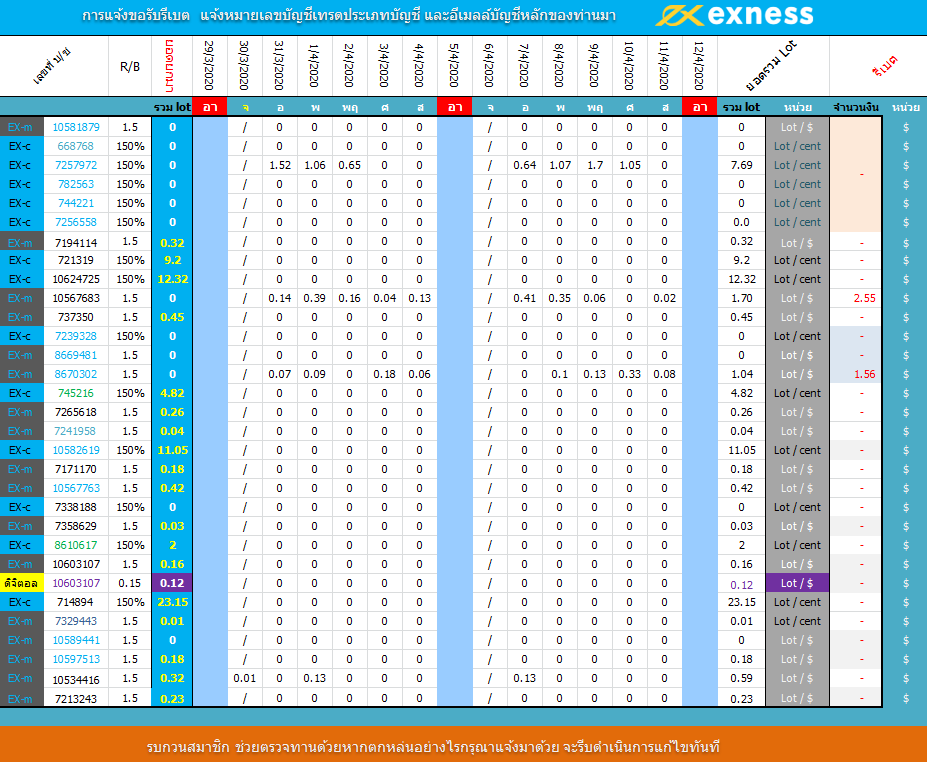This screenshot has width=927, height=762.
Task: Select the 30/3/2020 date column header
Action: tap(244, 66)
